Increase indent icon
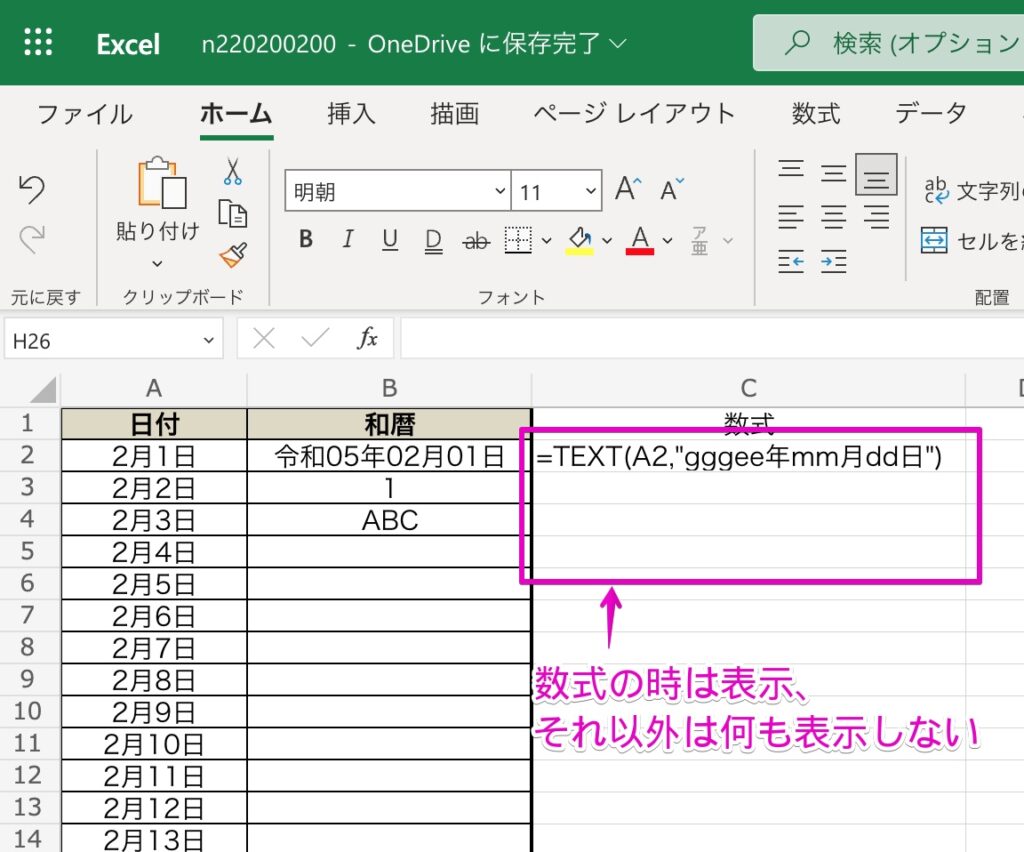Viewport: 1024px width, 852px height. (833, 261)
